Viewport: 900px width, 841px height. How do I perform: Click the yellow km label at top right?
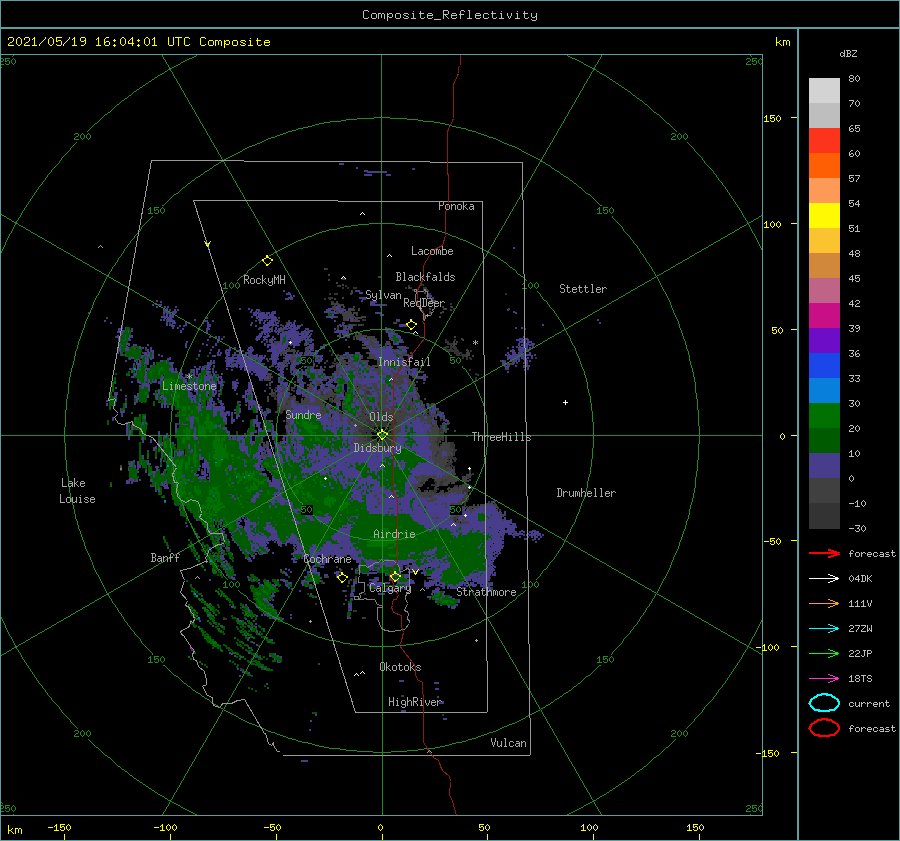click(782, 42)
